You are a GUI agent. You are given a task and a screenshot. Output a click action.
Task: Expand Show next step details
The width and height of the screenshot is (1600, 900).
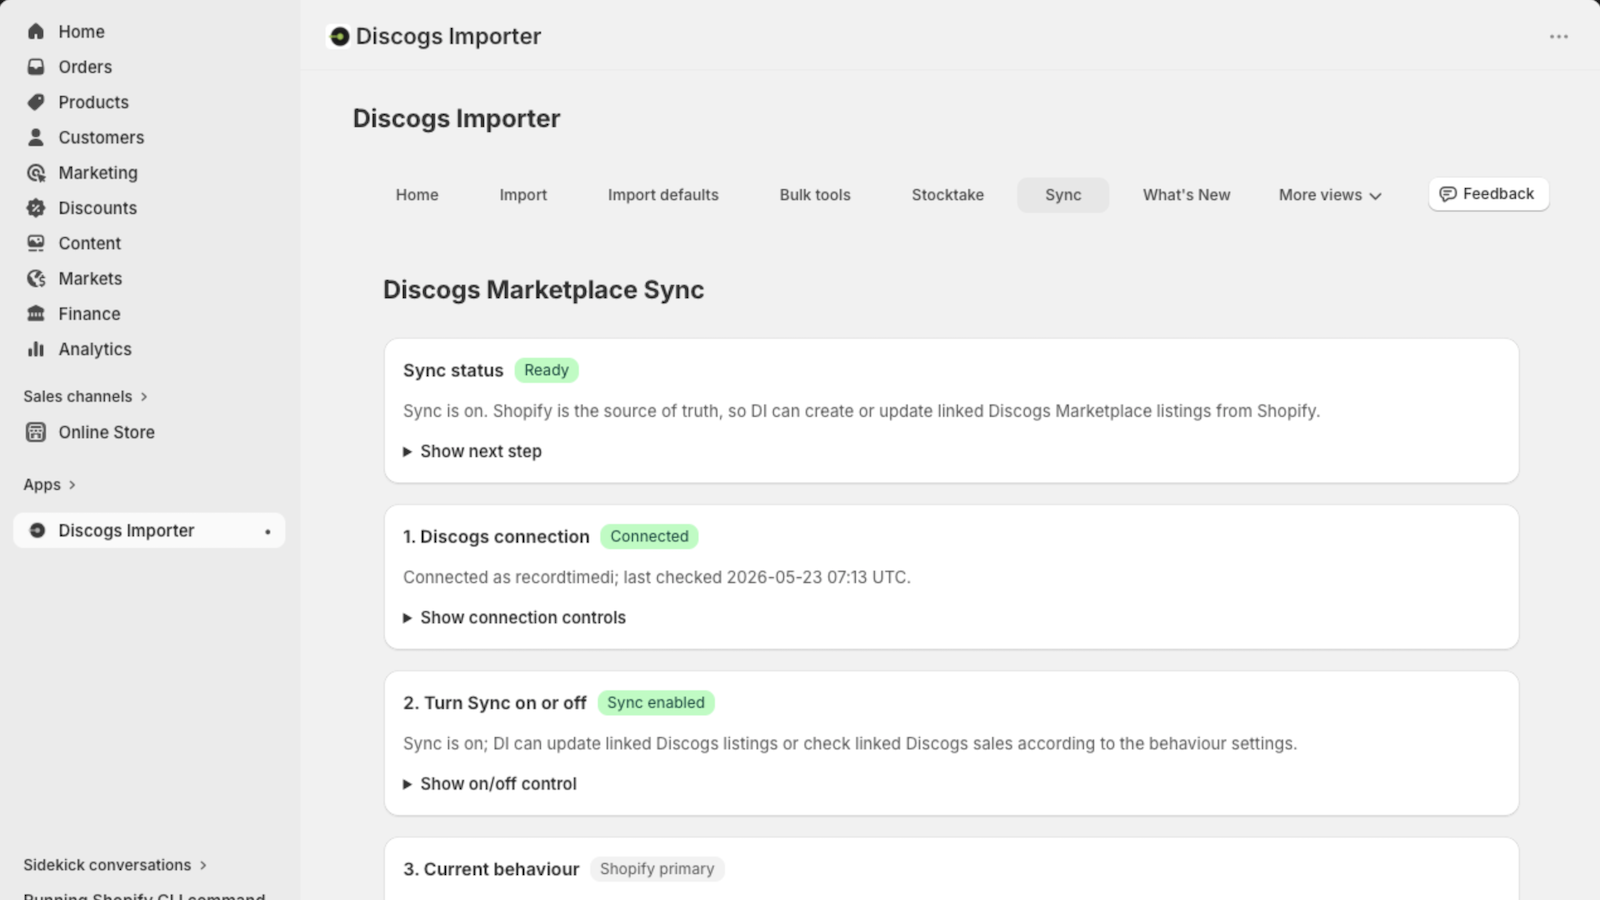tap(472, 452)
